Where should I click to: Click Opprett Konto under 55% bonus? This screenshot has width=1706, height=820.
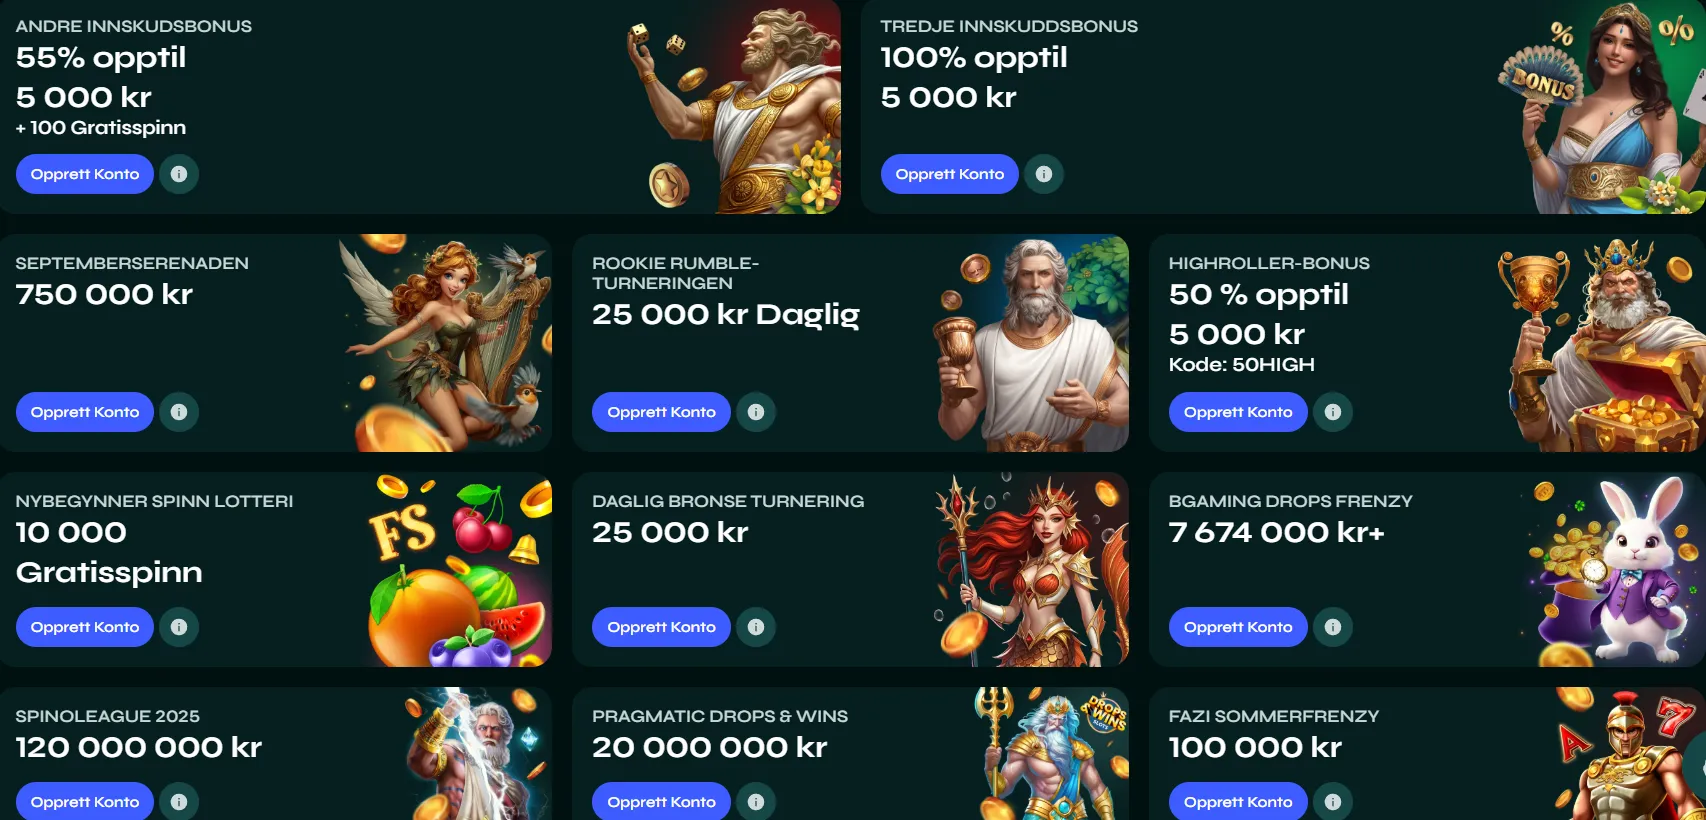pyautogui.click(x=85, y=174)
